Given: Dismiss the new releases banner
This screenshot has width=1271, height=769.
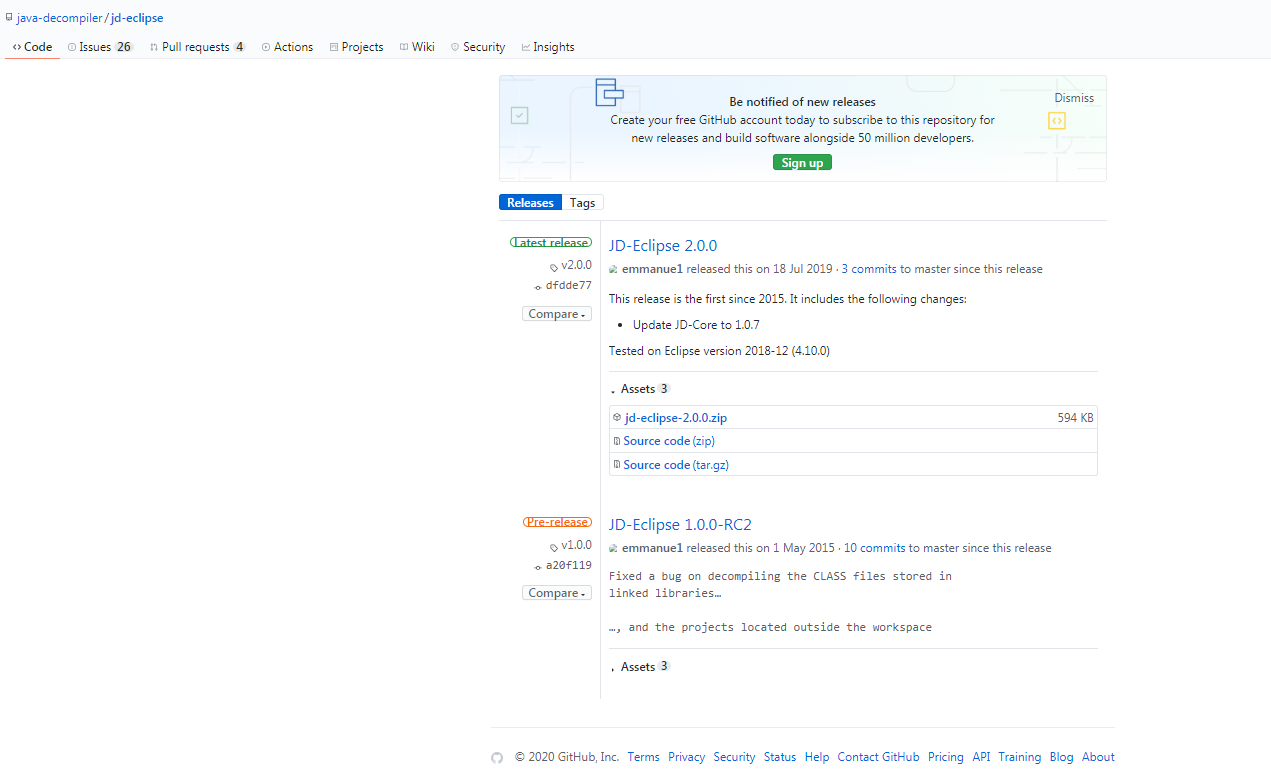Looking at the screenshot, I should point(1073,97).
